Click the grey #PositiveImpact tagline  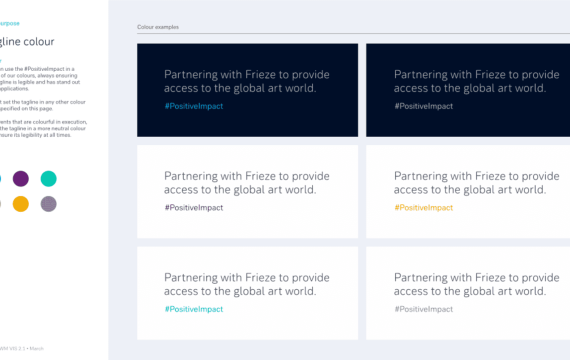click(424, 309)
